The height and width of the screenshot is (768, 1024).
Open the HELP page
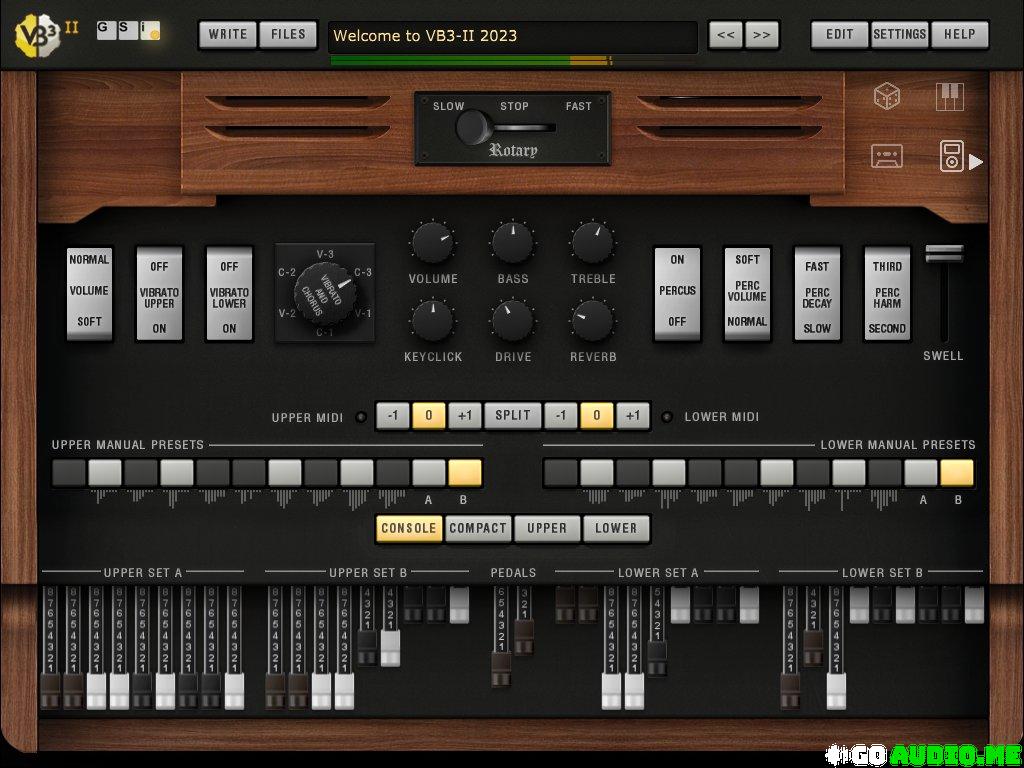click(x=959, y=35)
